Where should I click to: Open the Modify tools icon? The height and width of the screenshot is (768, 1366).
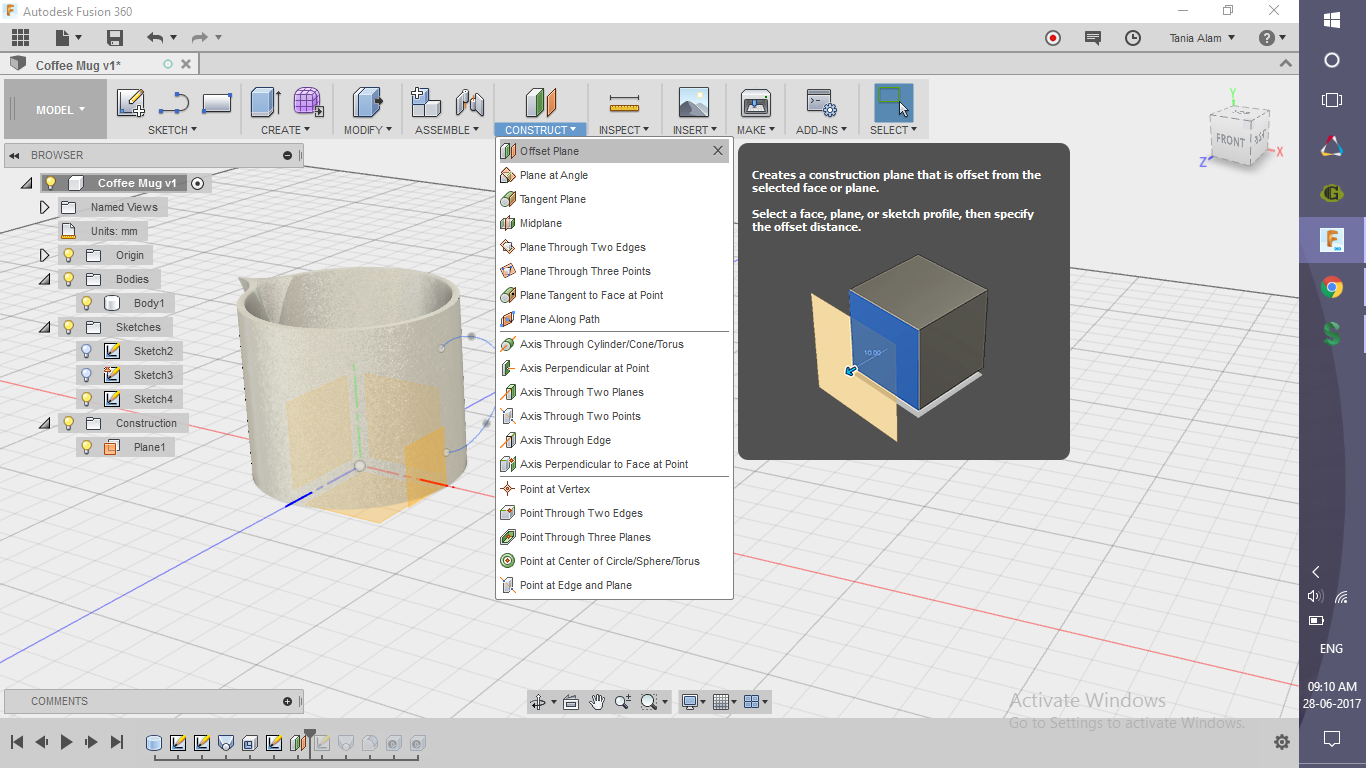(367, 103)
